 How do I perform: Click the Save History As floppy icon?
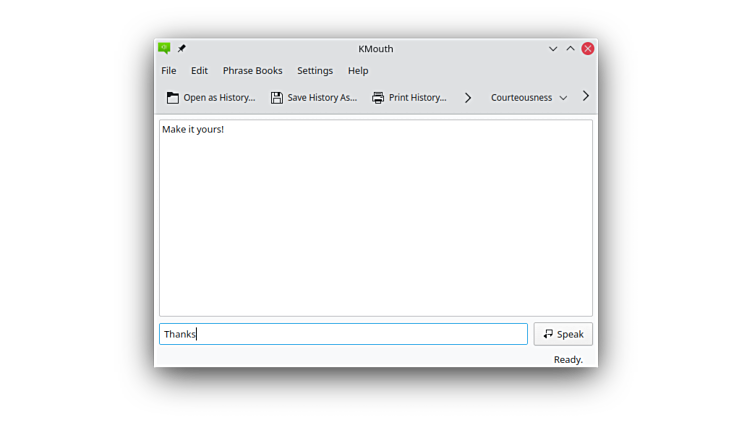coord(277,98)
